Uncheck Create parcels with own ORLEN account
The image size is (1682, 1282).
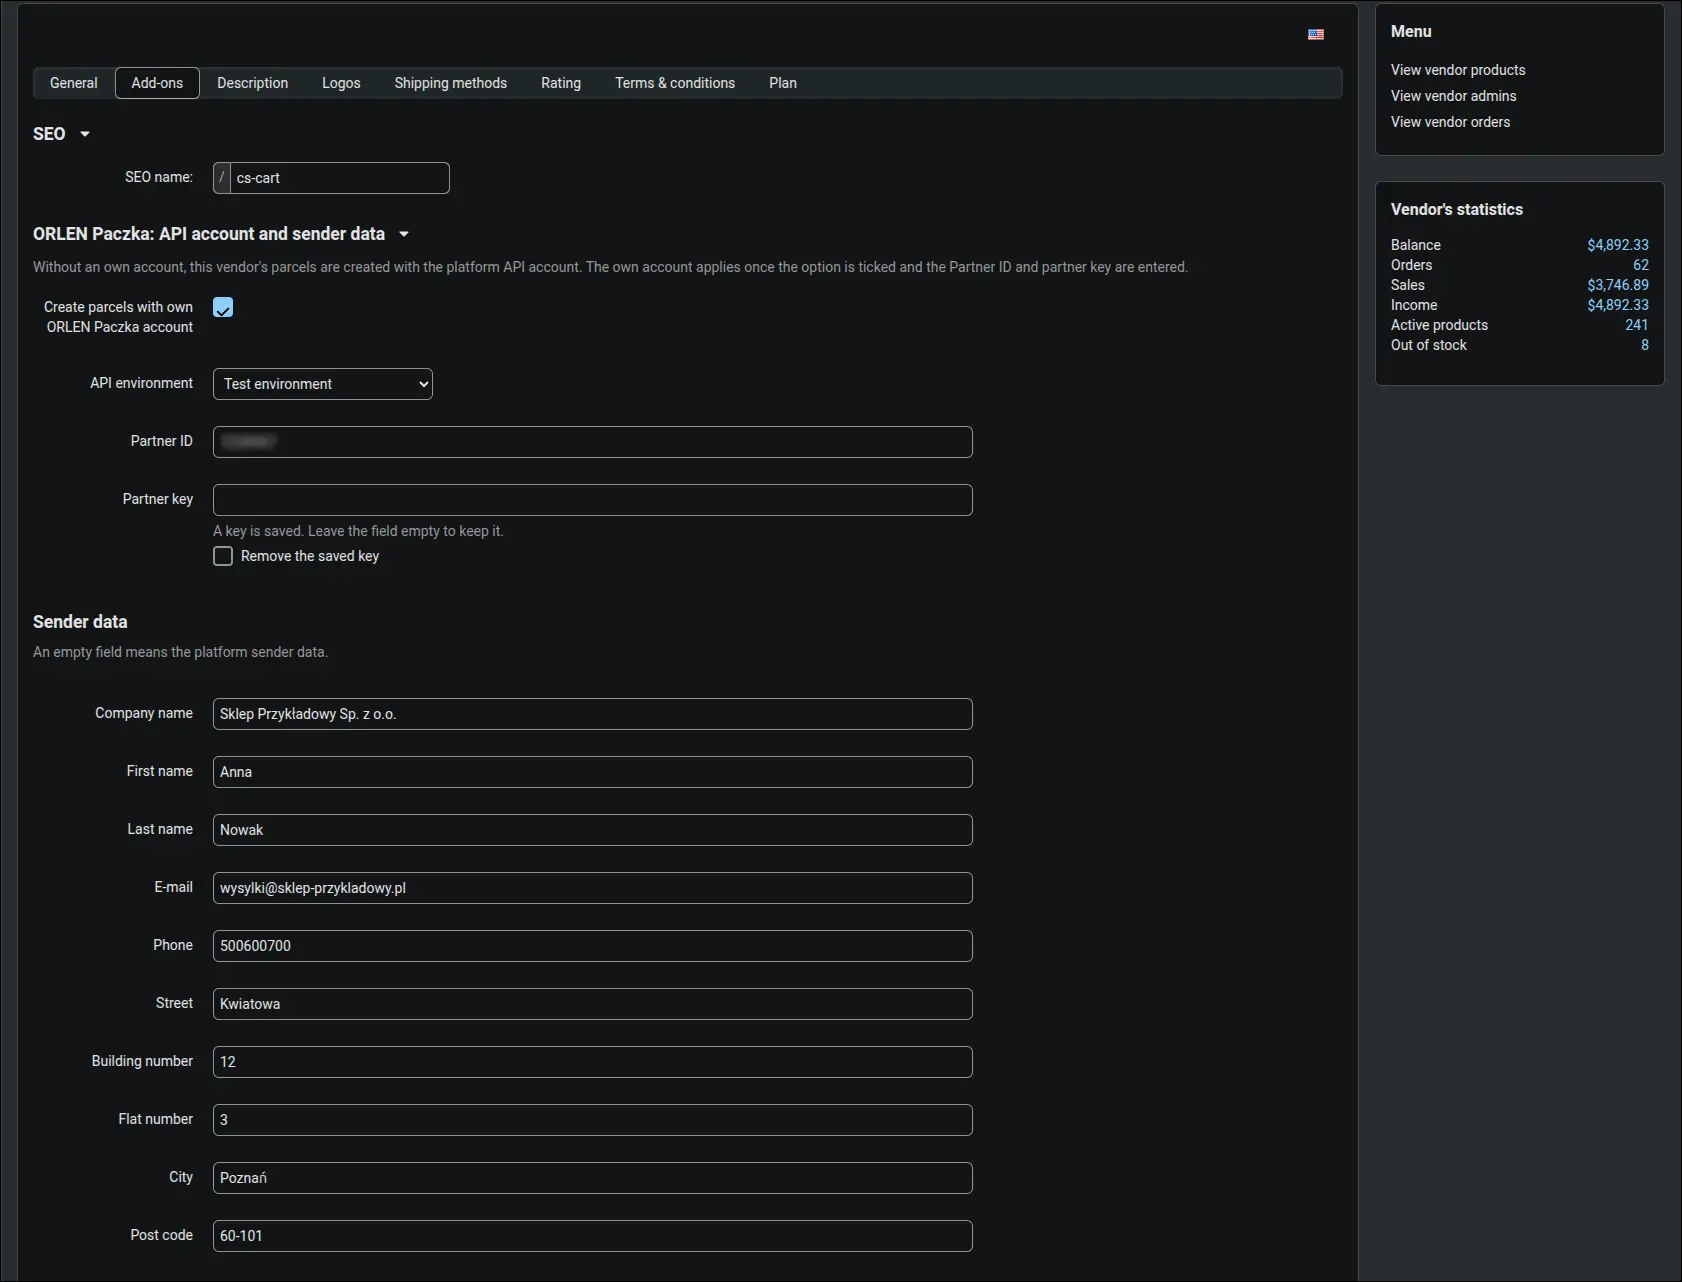pos(223,307)
